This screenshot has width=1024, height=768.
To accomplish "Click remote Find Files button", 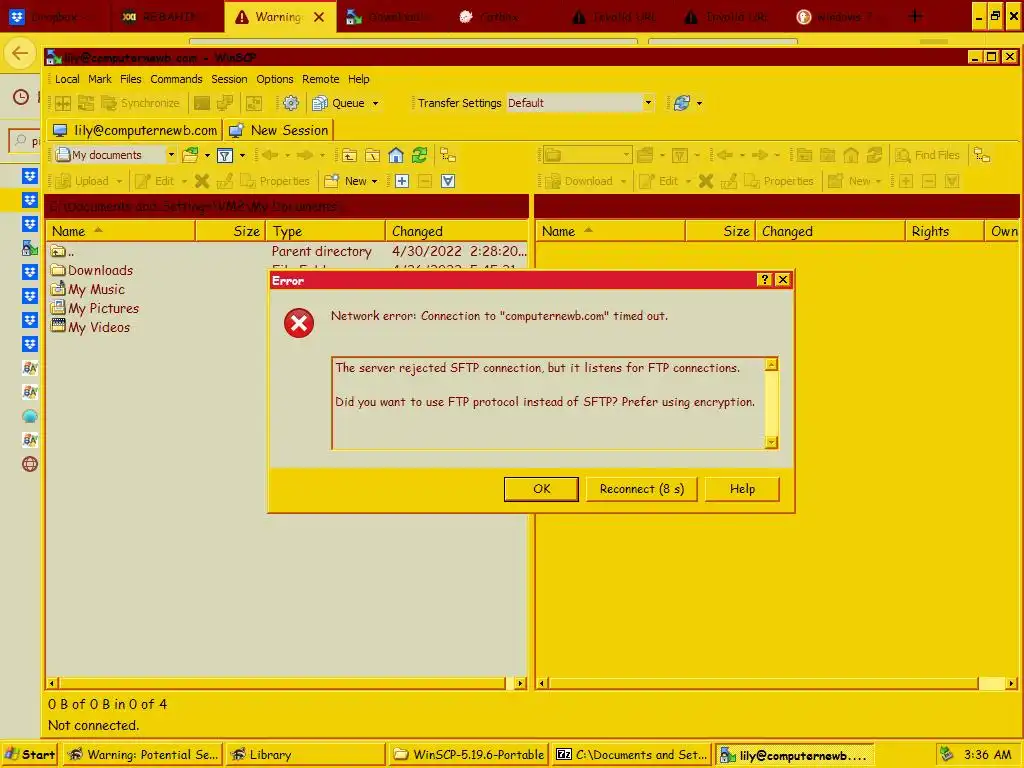I will tap(927, 155).
